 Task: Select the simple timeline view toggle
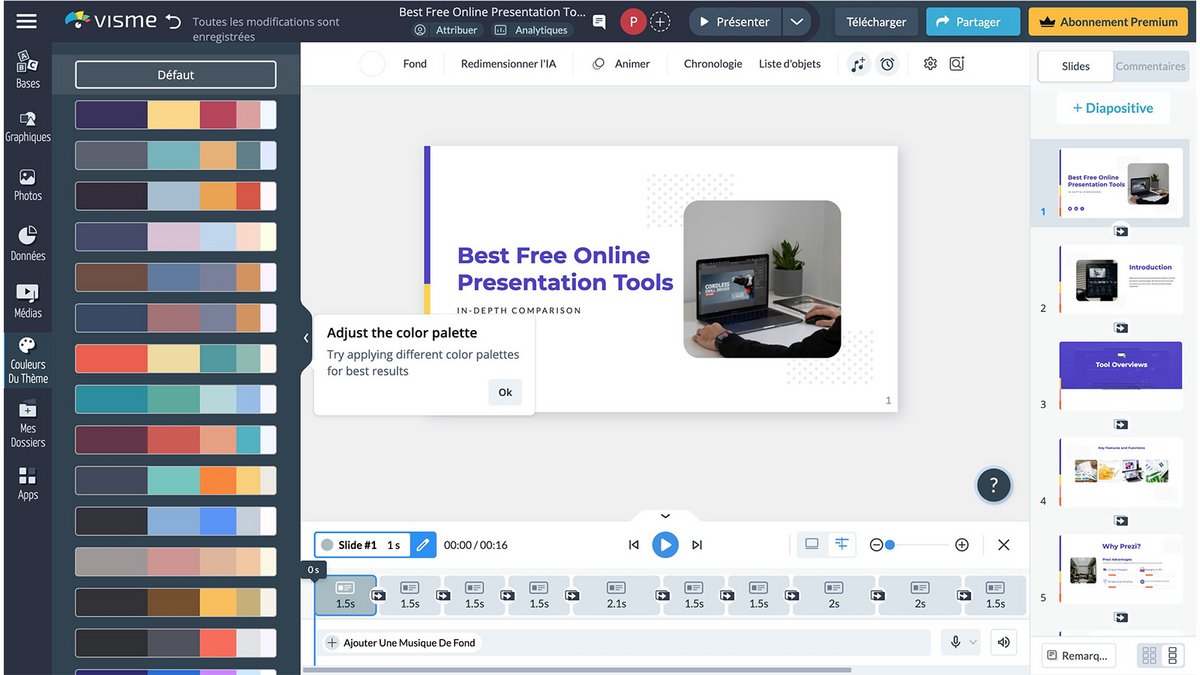tap(812, 544)
